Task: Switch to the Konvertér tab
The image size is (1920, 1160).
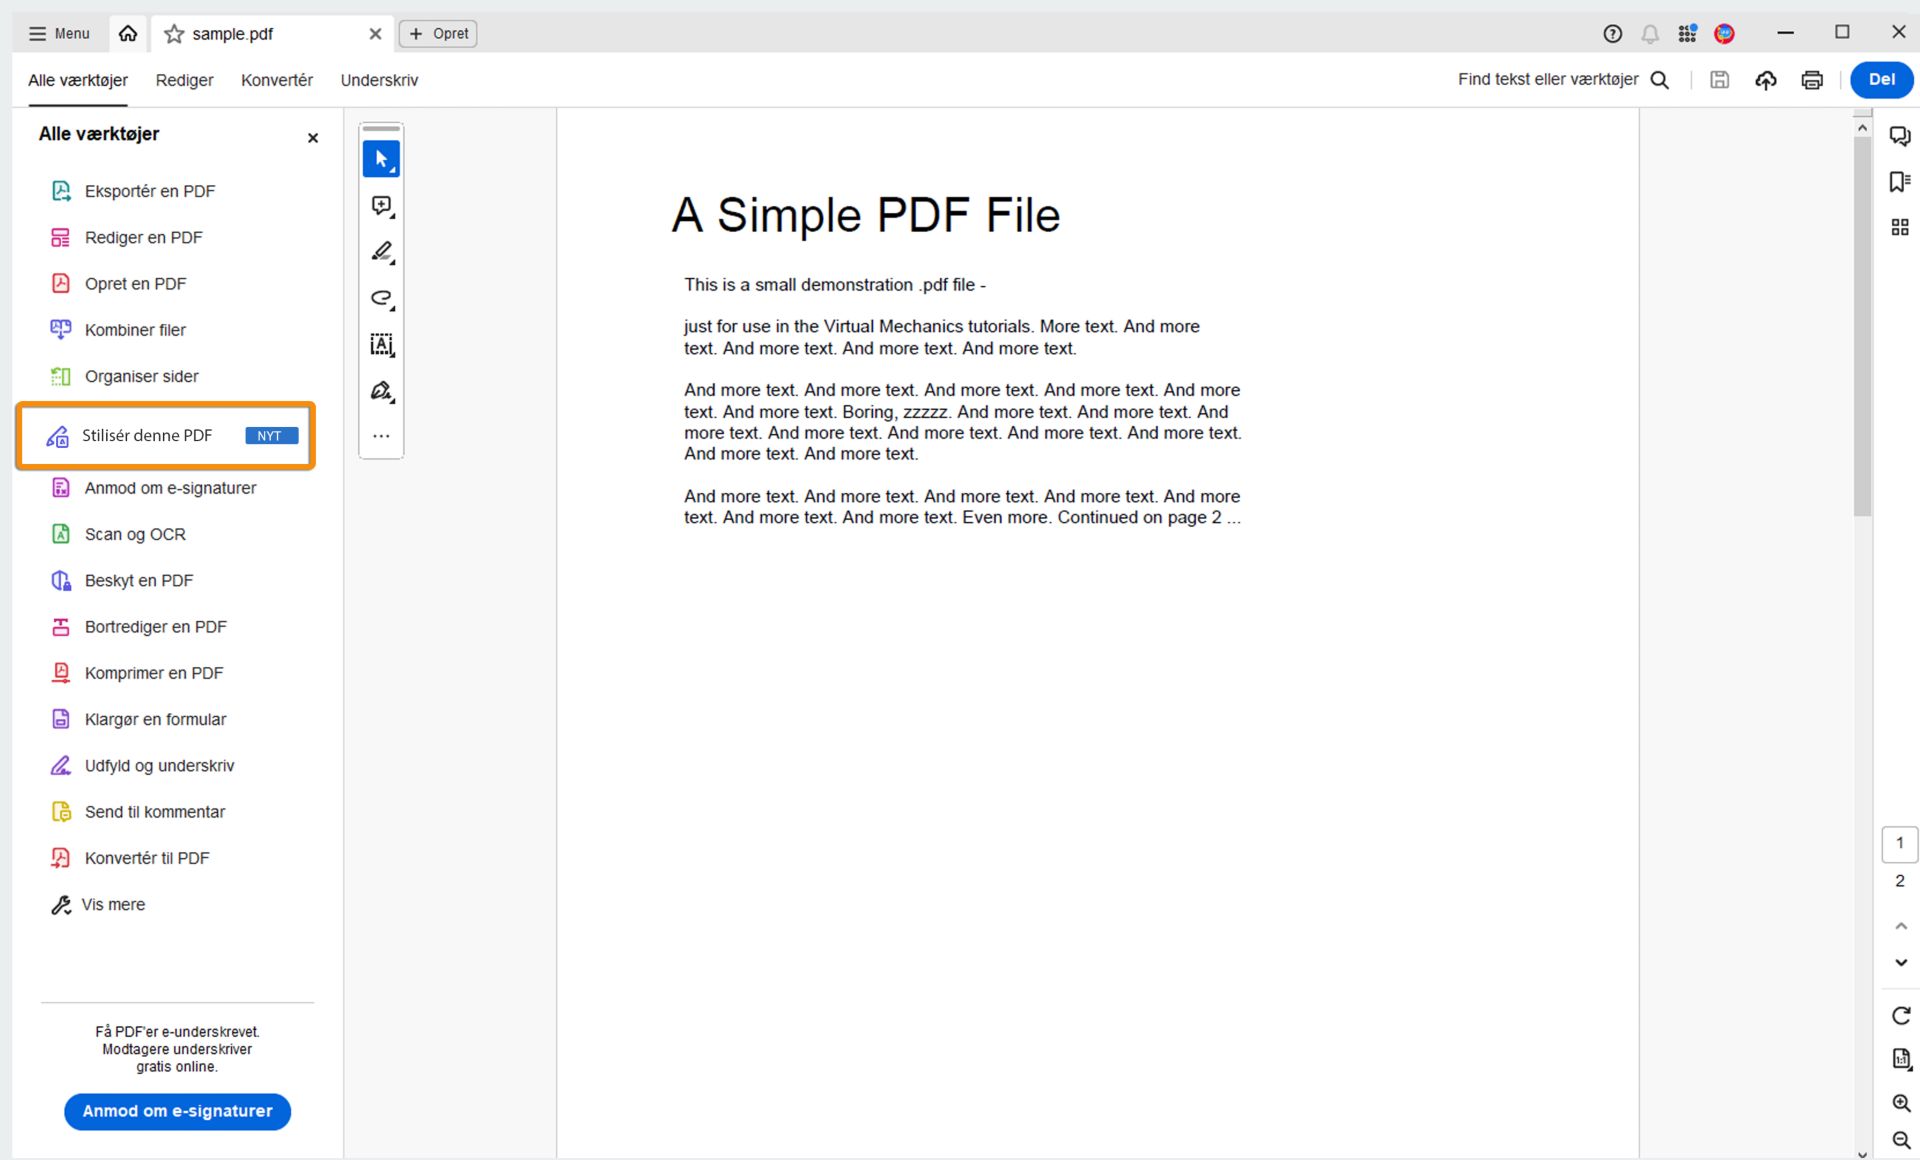Action: pos(276,80)
